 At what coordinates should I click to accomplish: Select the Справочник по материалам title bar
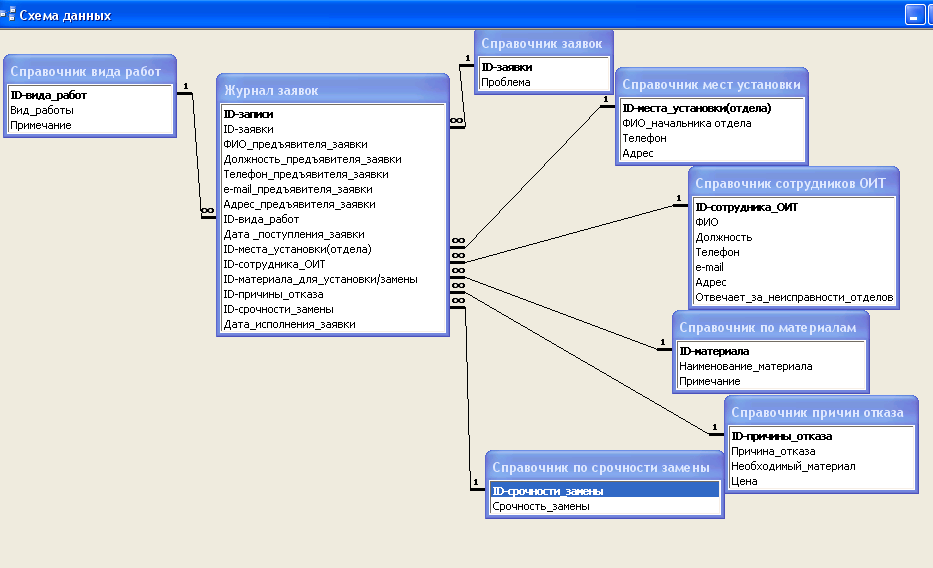[771, 327]
